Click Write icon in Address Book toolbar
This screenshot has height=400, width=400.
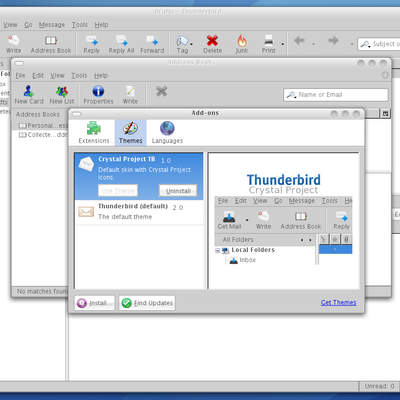(130, 95)
